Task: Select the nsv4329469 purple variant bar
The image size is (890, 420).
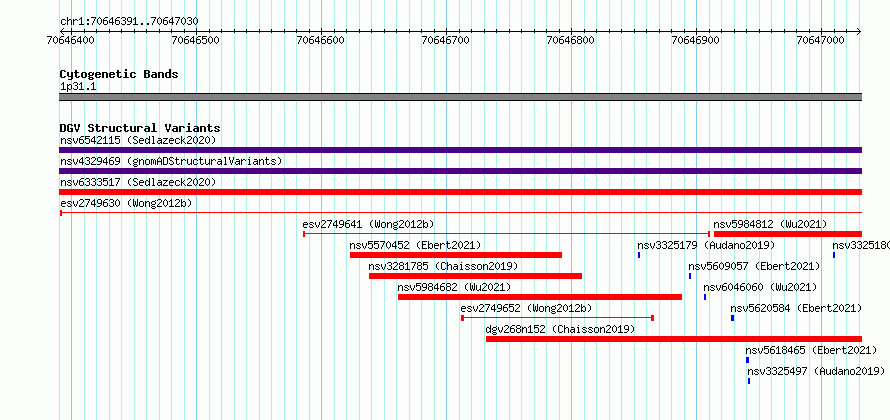Action: [460, 171]
